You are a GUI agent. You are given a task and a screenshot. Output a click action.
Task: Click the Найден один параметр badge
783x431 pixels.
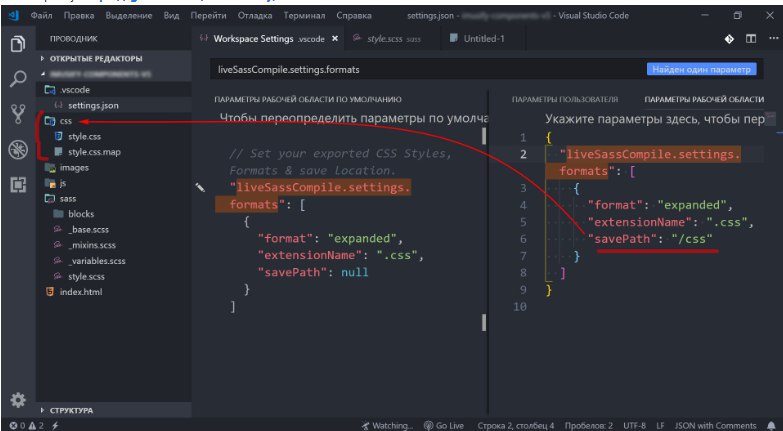(x=701, y=69)
